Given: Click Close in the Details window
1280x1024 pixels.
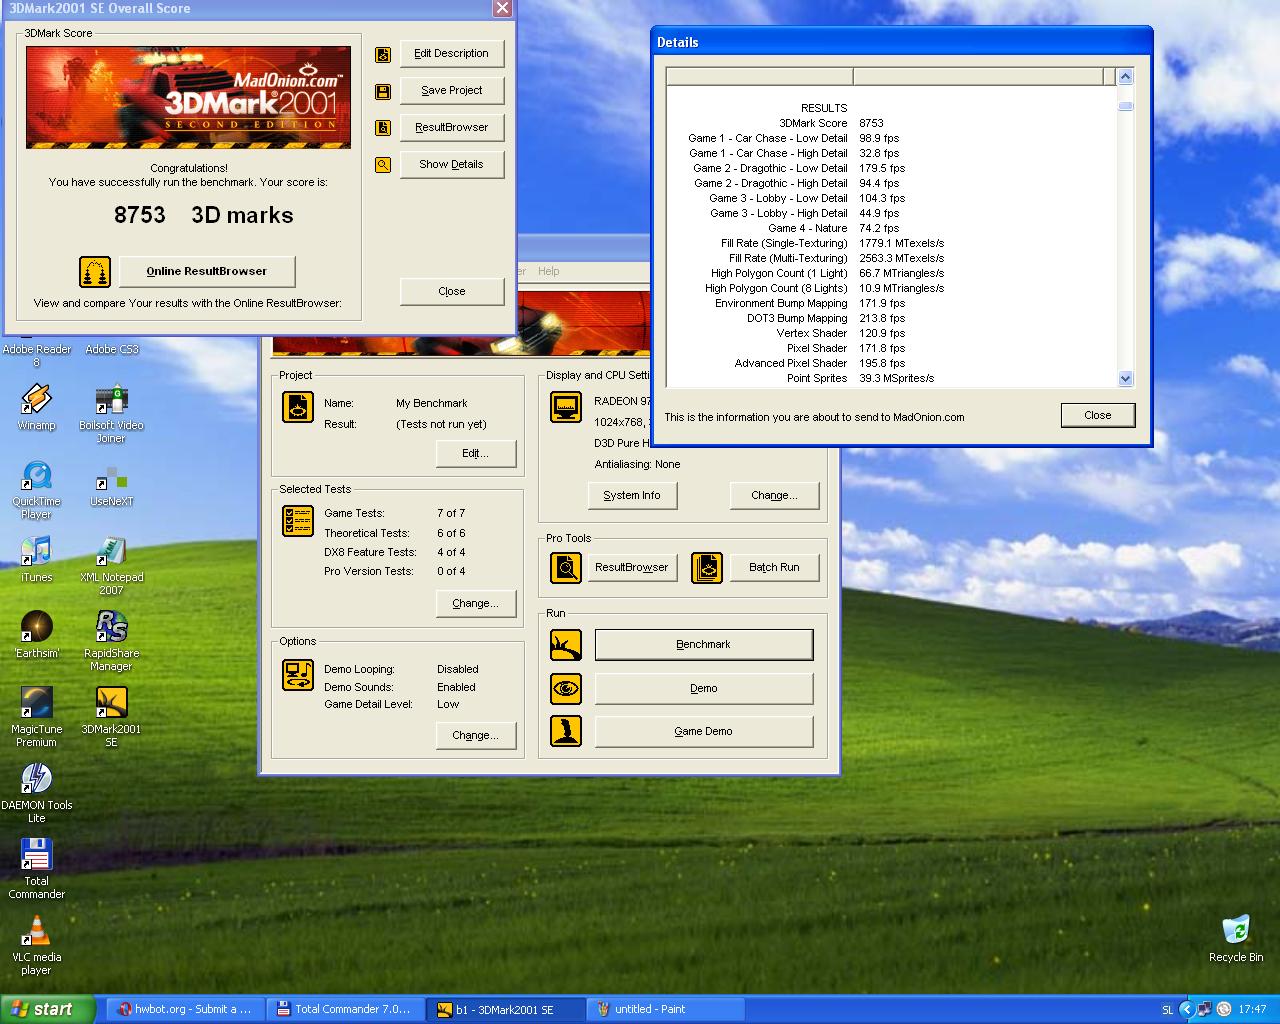Looking at the screenshot, I should (x=1098, y=415).
